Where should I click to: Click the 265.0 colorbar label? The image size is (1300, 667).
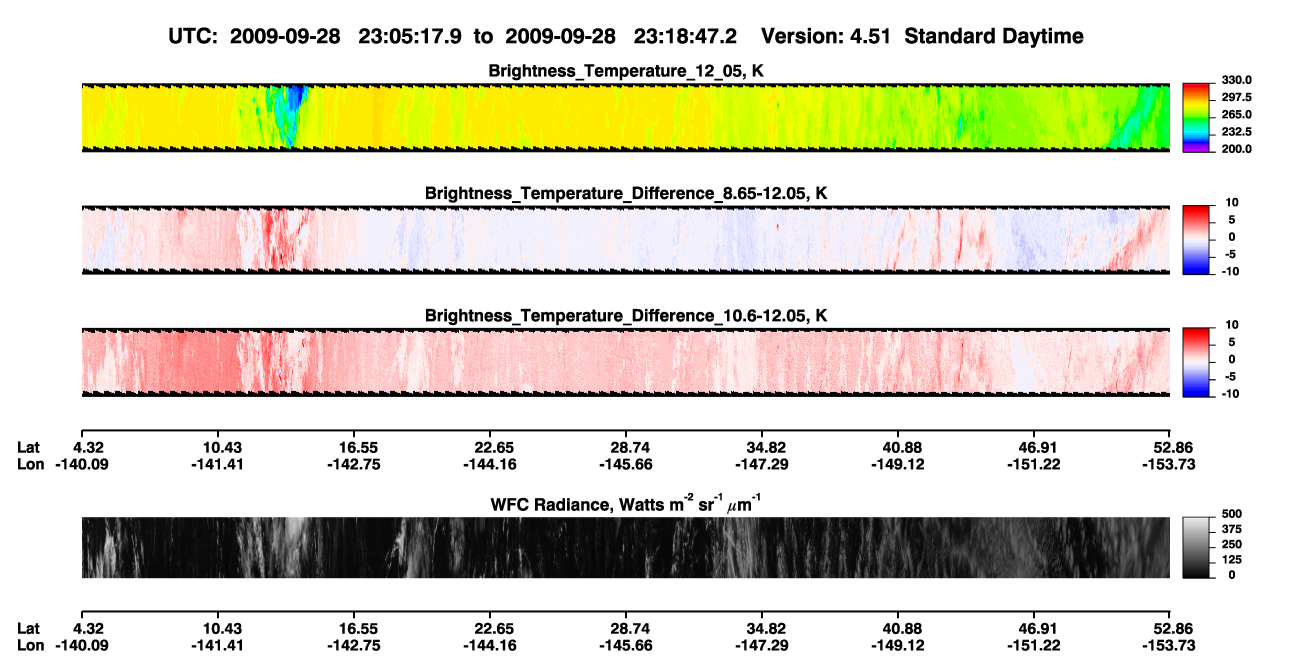1236,115
